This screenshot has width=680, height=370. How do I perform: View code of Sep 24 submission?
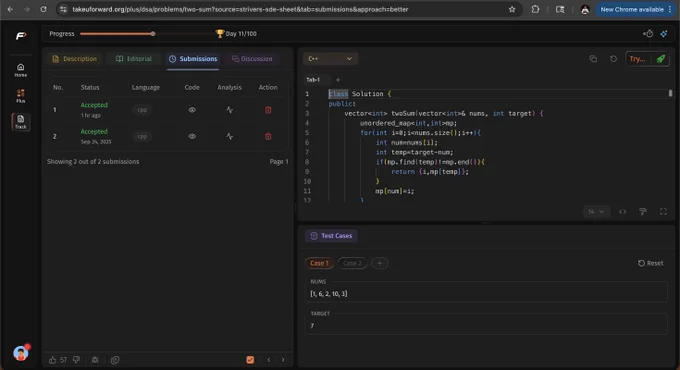click(x=192, y=136)
